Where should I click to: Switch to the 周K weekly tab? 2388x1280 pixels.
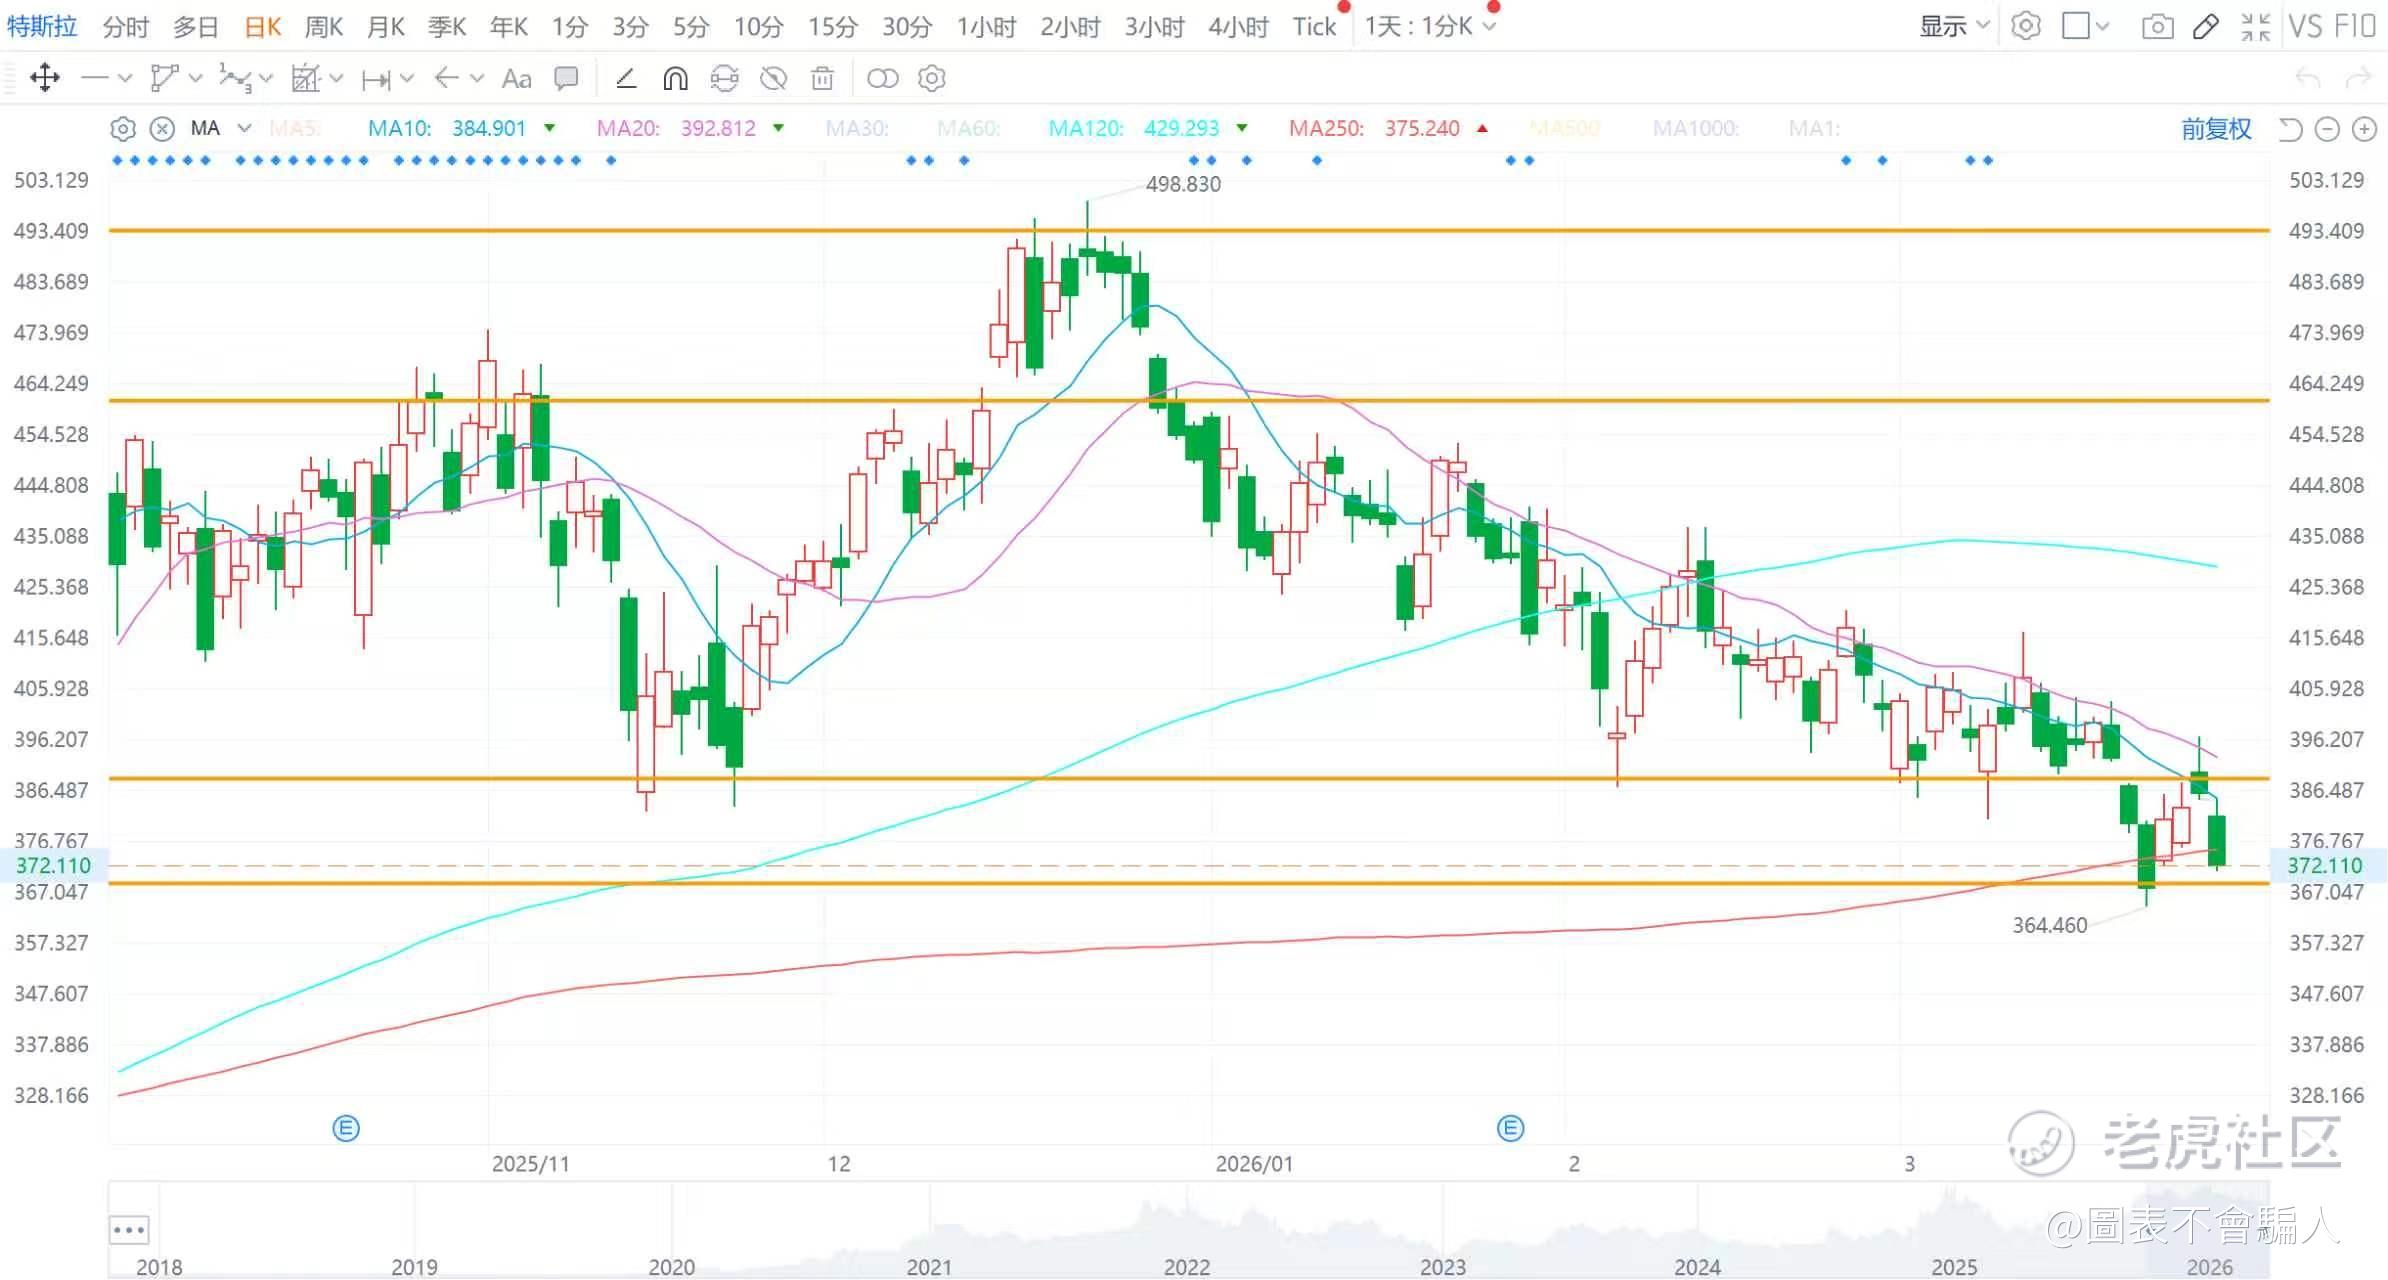point(323,26)
